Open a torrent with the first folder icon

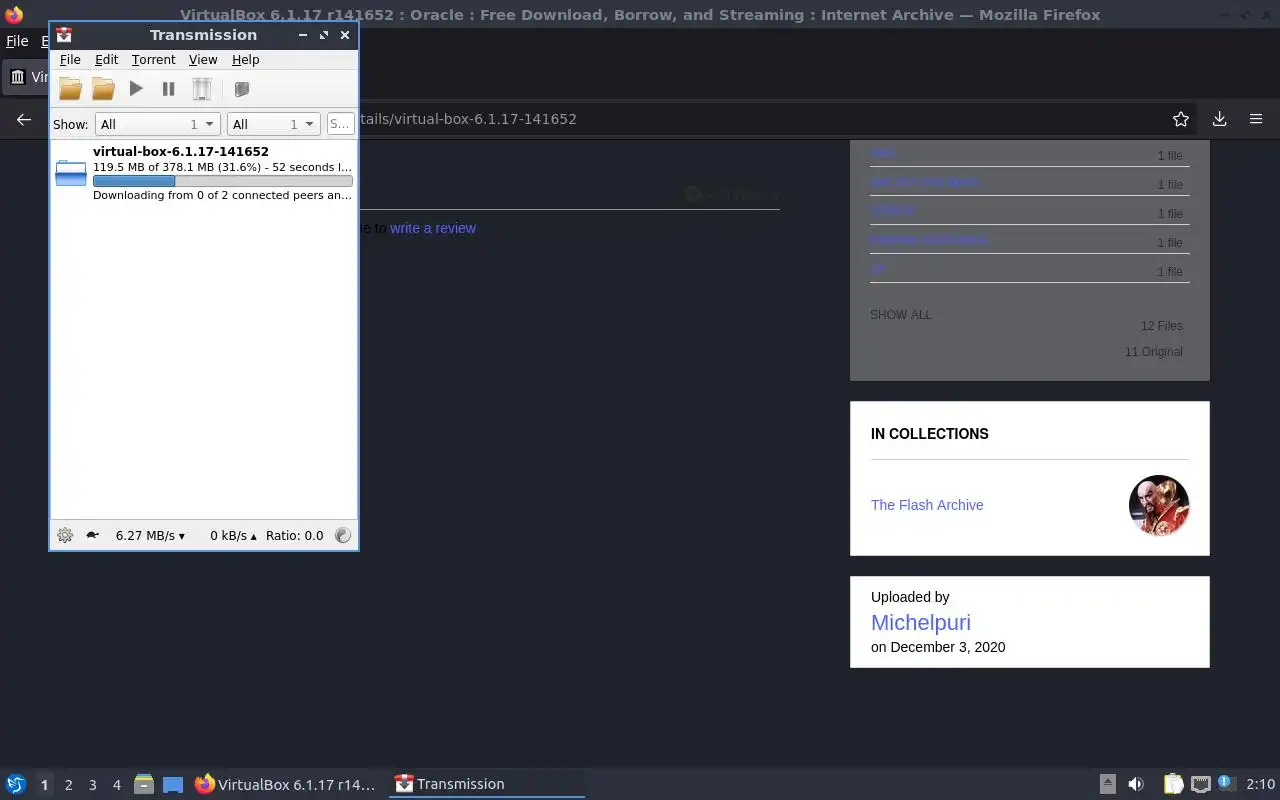coord(70,89)
